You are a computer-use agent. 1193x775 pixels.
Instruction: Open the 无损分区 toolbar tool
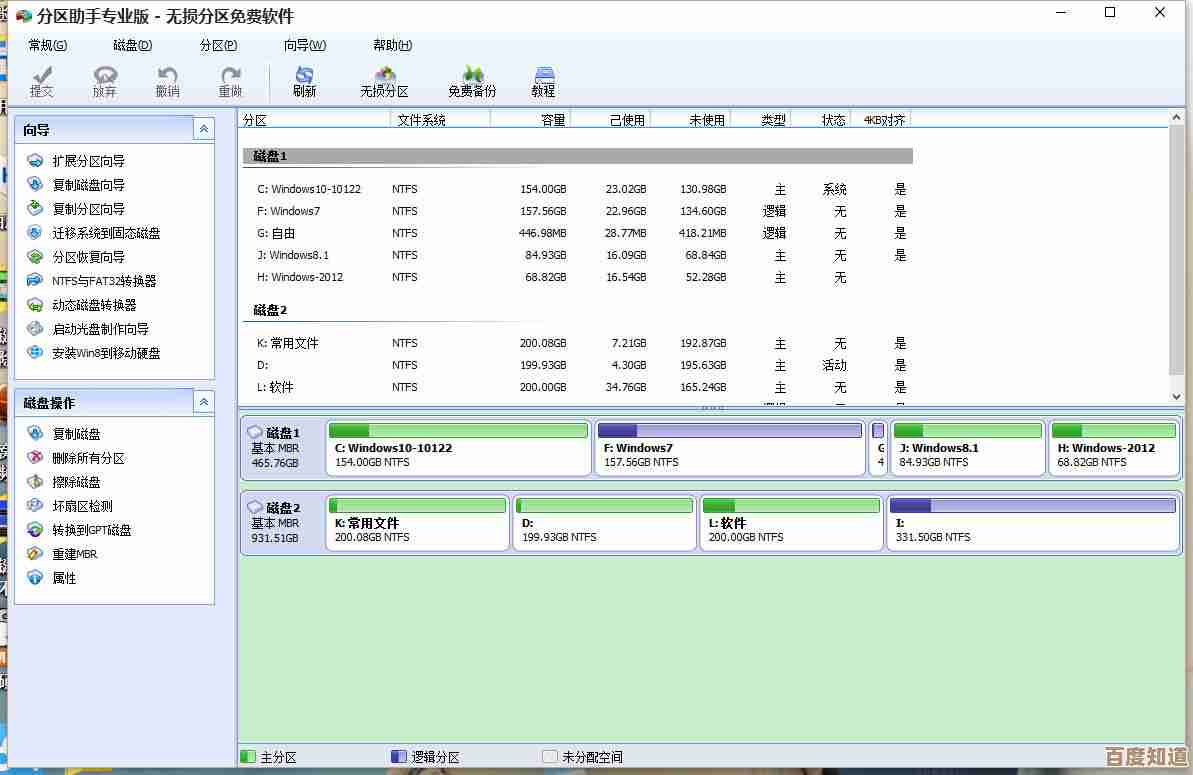tap(384, 81)
